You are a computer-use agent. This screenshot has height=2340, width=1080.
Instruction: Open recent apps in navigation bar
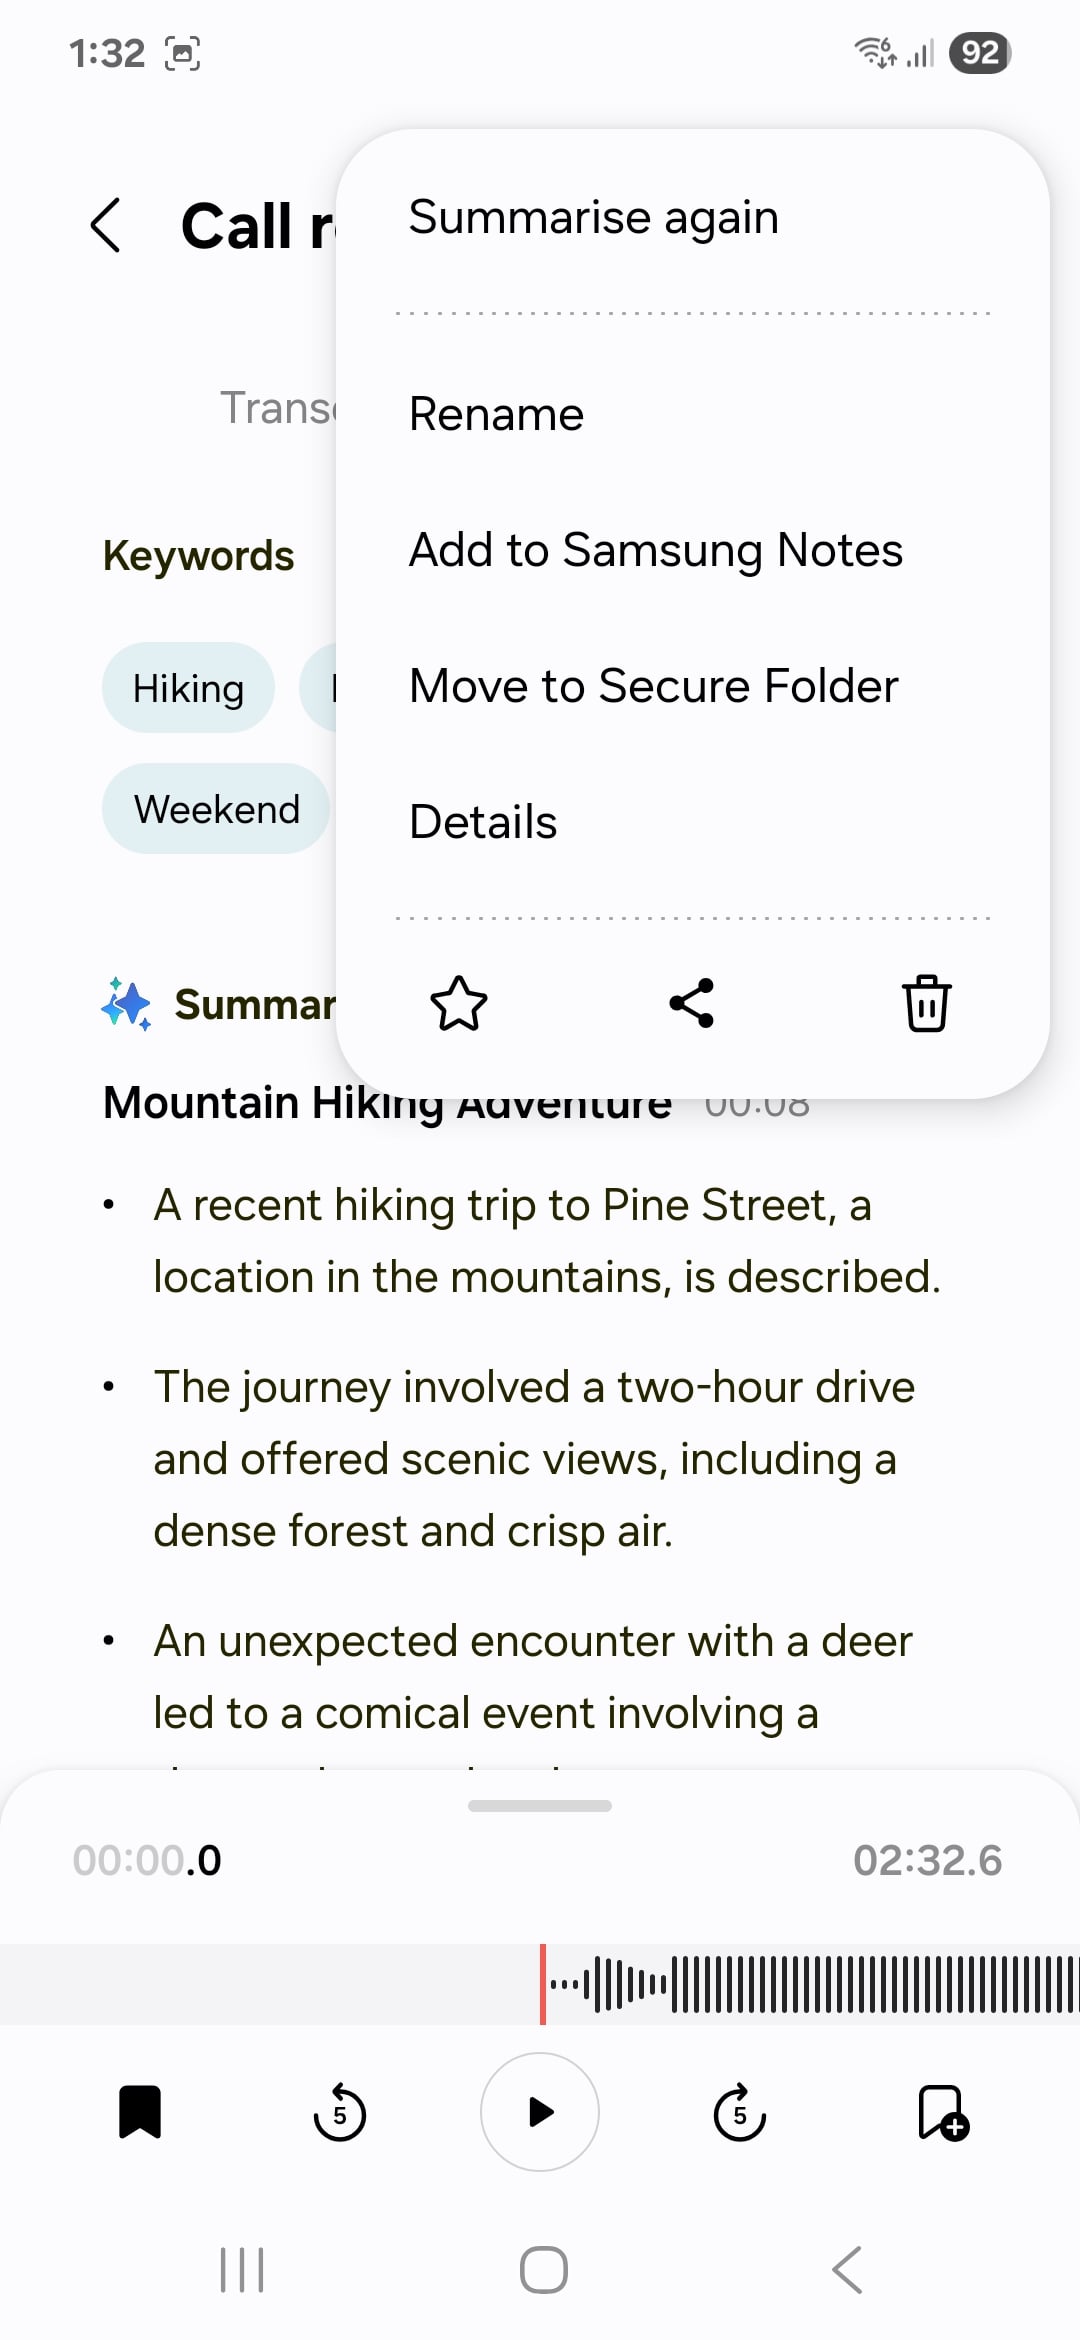coord(242,2269)
